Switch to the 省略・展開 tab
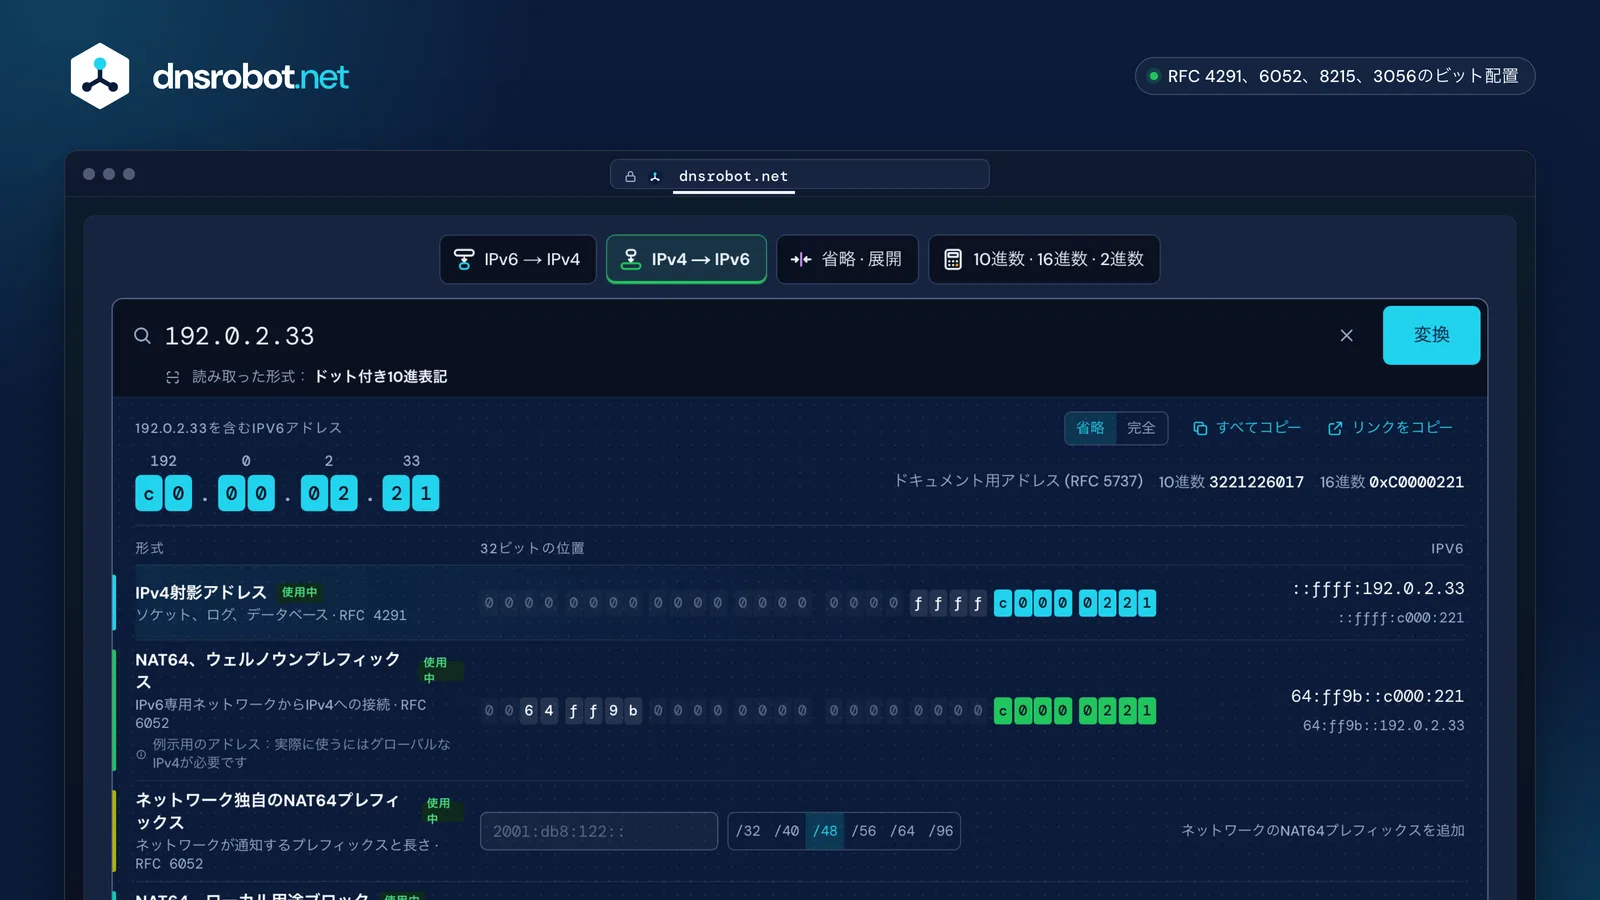1600x900 pixels. [847, 259]
